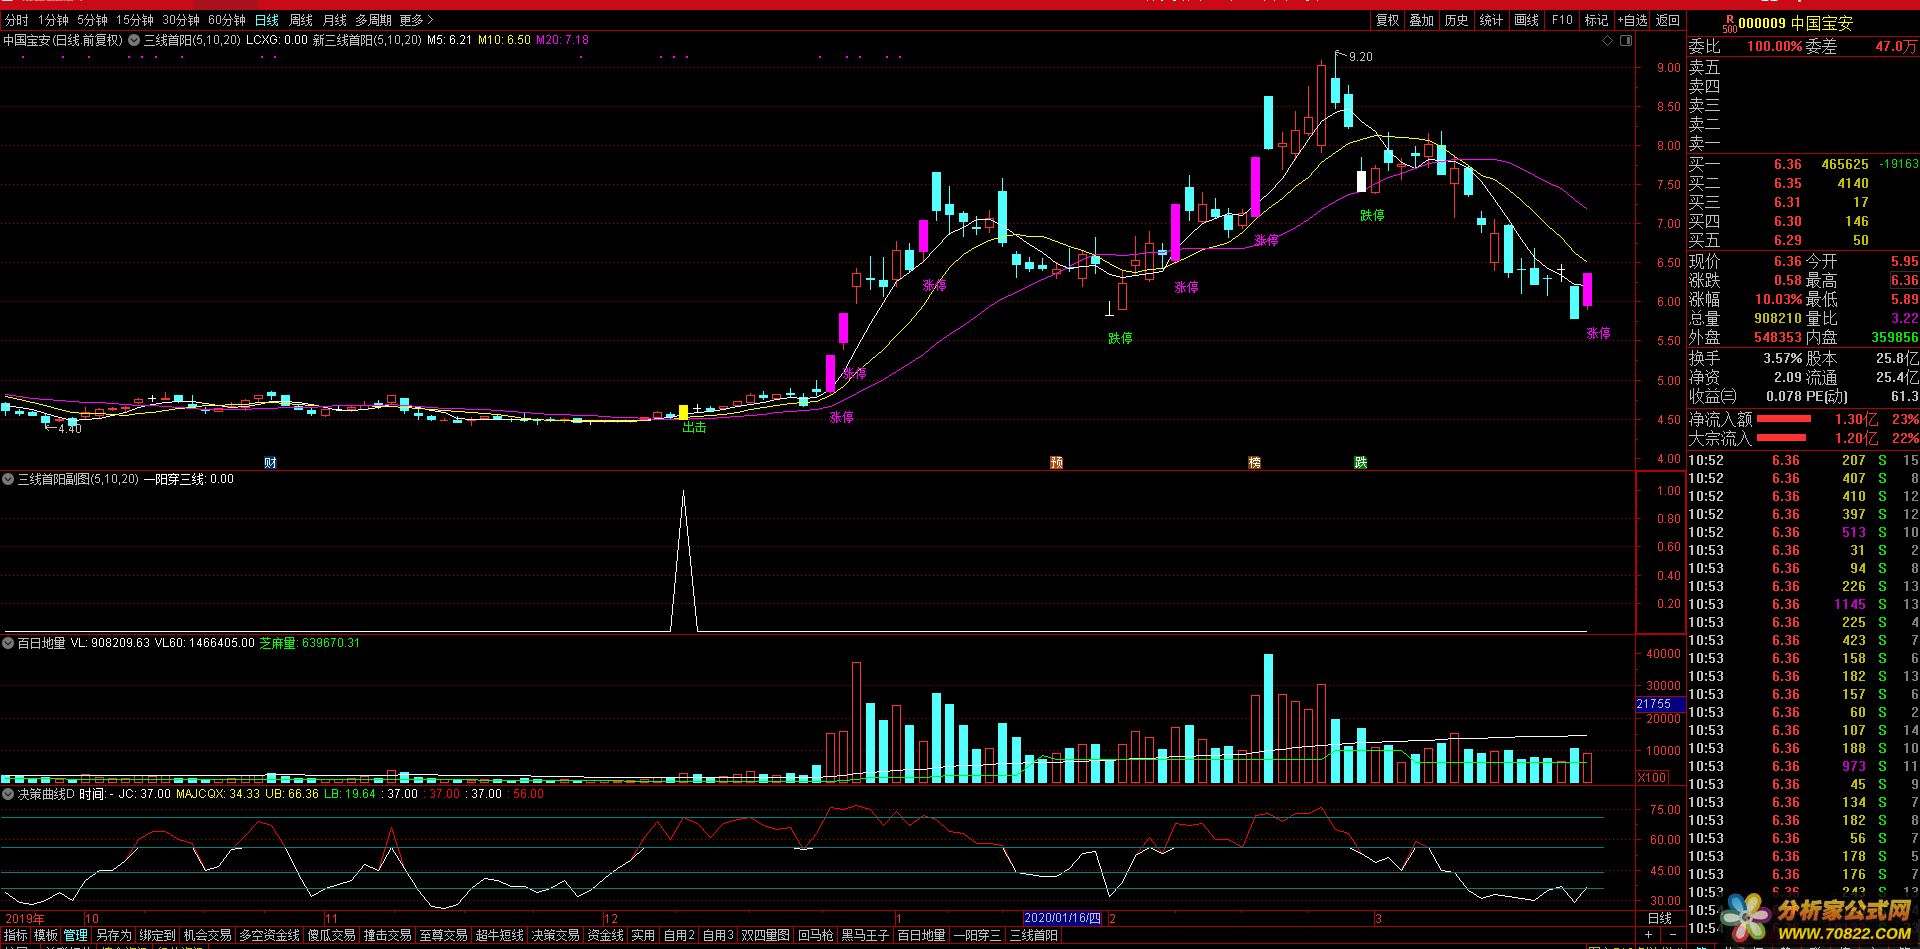Click the diamond icon at chart top-right
This screenshot has height=949, width=1920.
coord(1608,41)
